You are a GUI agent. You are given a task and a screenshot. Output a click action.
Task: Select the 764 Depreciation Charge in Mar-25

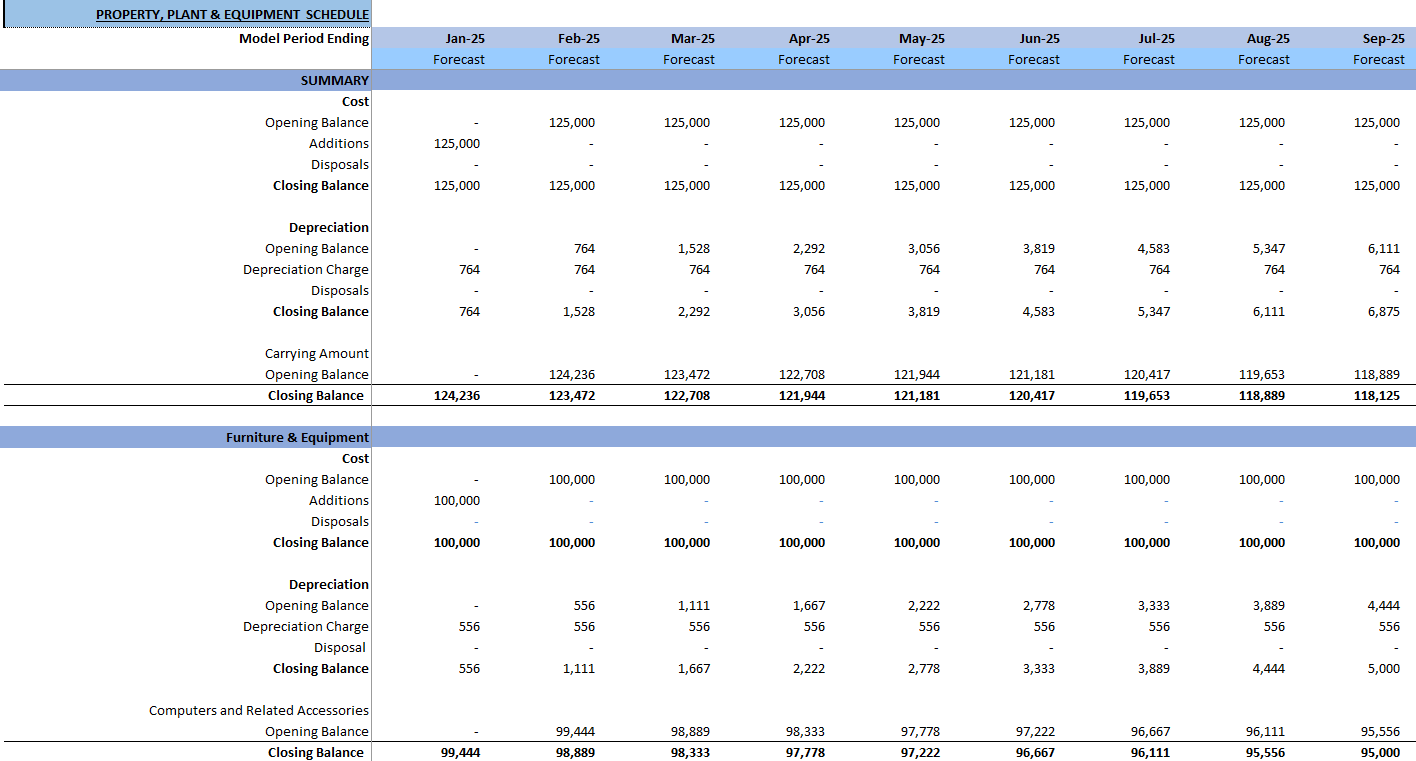[x=698, y=269]
